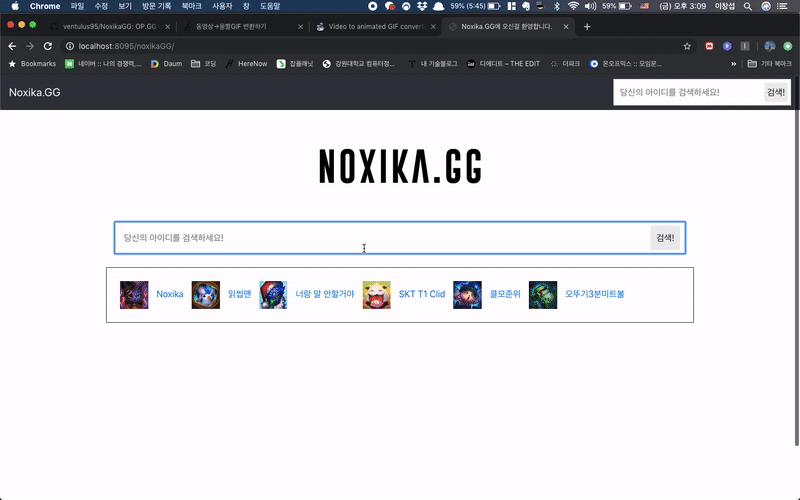Open the 북마크 menu
800x500 pixels.
point(192,6)
